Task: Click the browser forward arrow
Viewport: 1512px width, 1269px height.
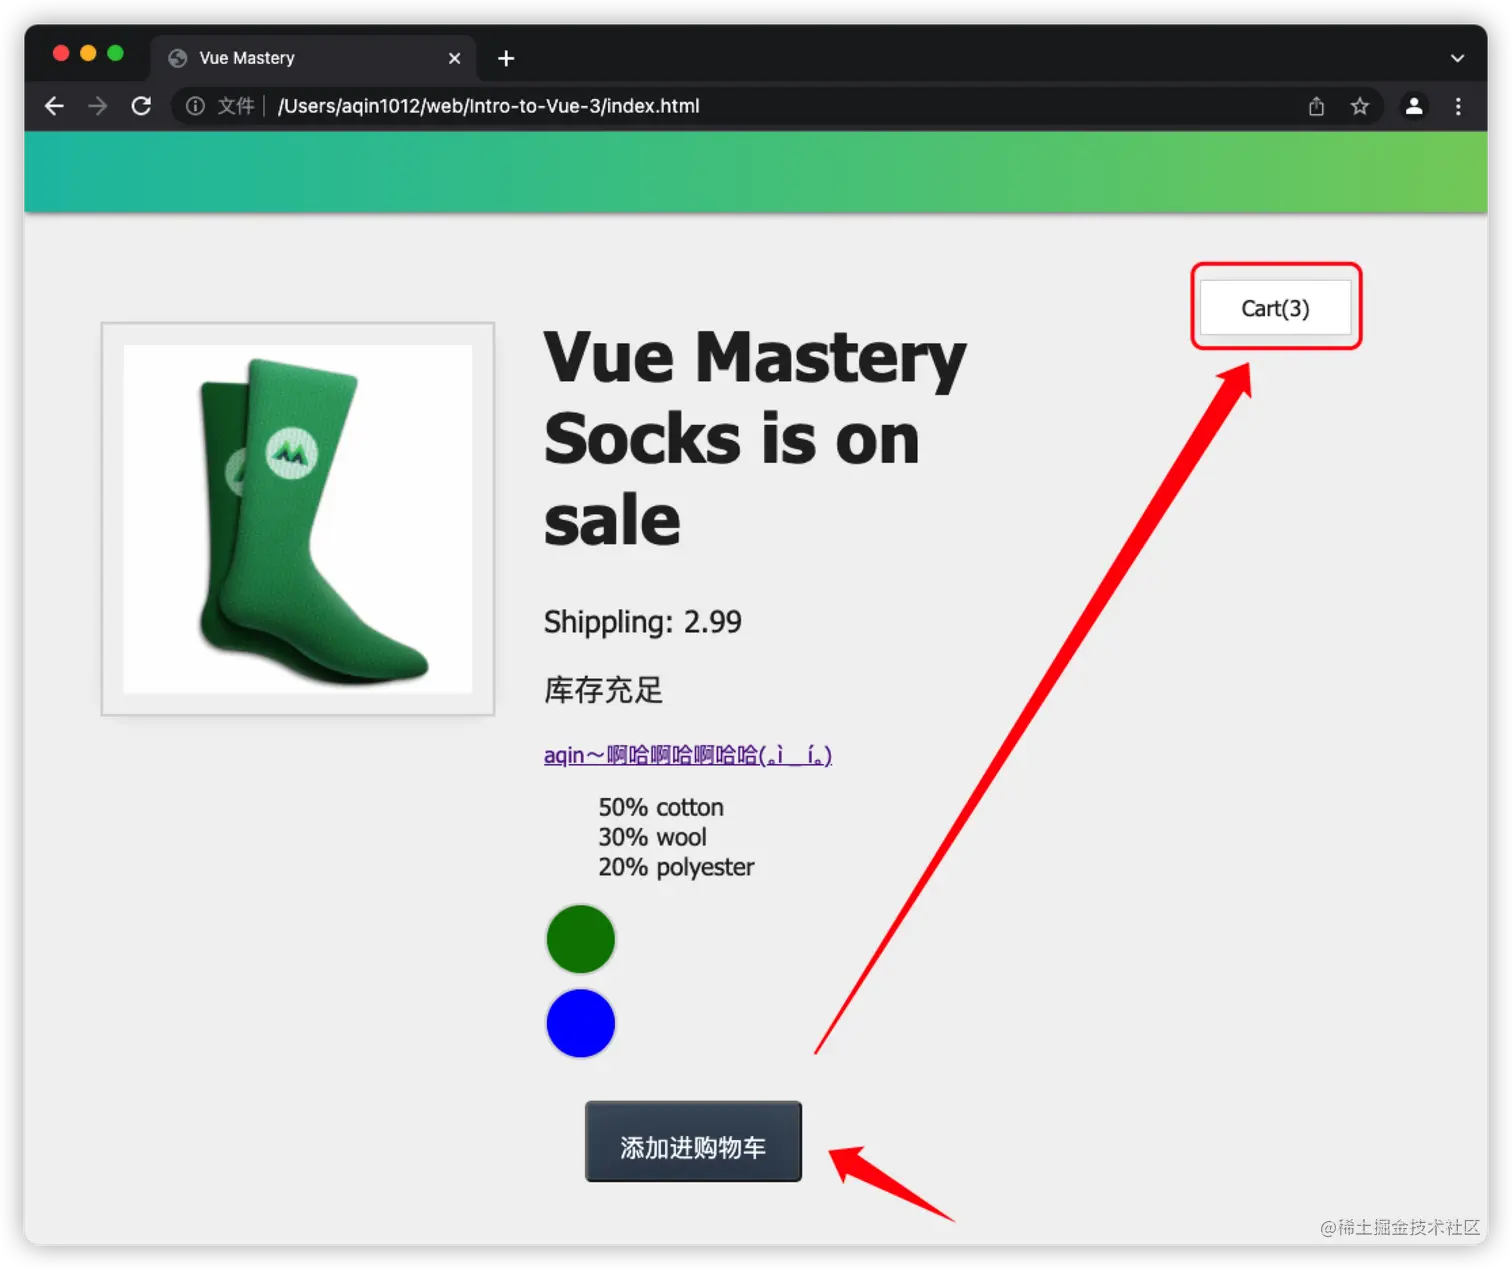Action: [97, 106]
